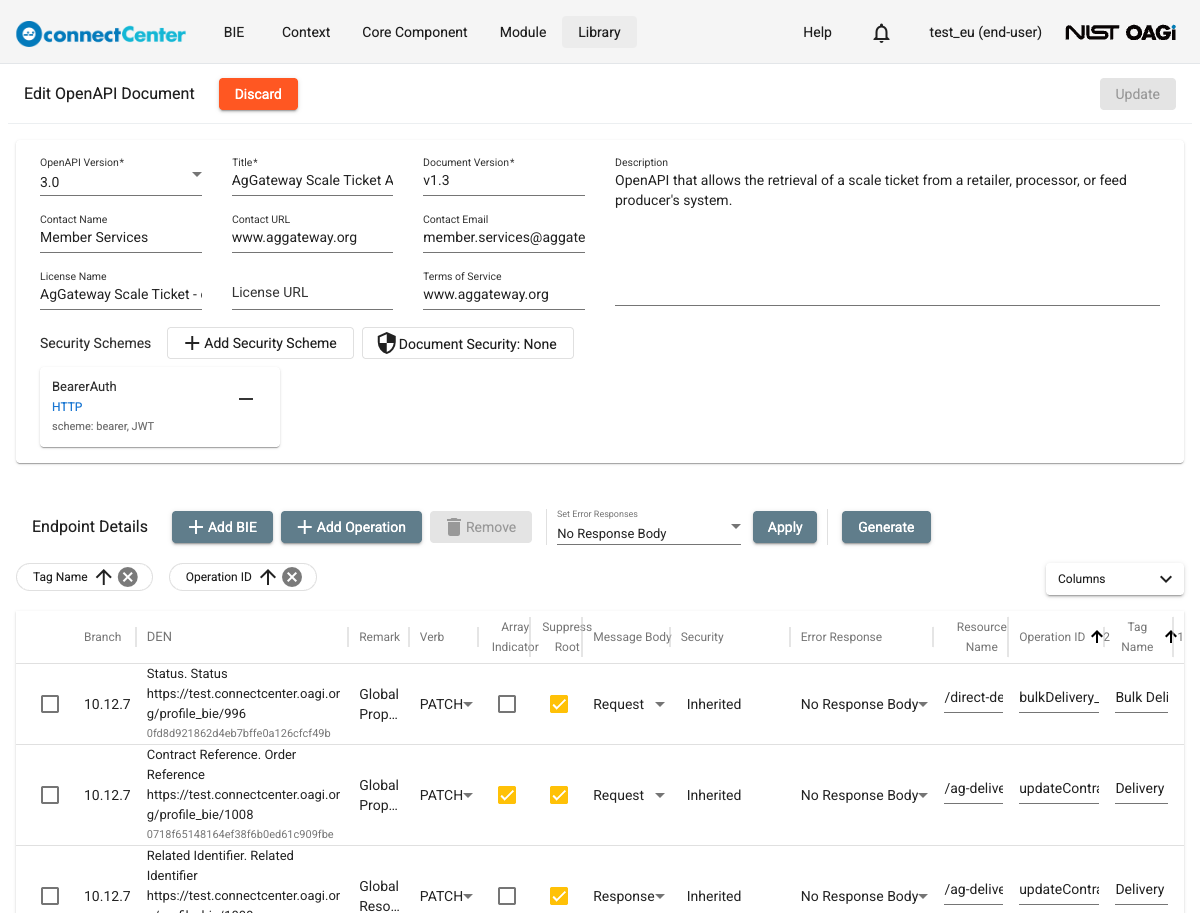Change Verb for Status row
Viewport: 1200px width, 913px height.
click(446, 704)
